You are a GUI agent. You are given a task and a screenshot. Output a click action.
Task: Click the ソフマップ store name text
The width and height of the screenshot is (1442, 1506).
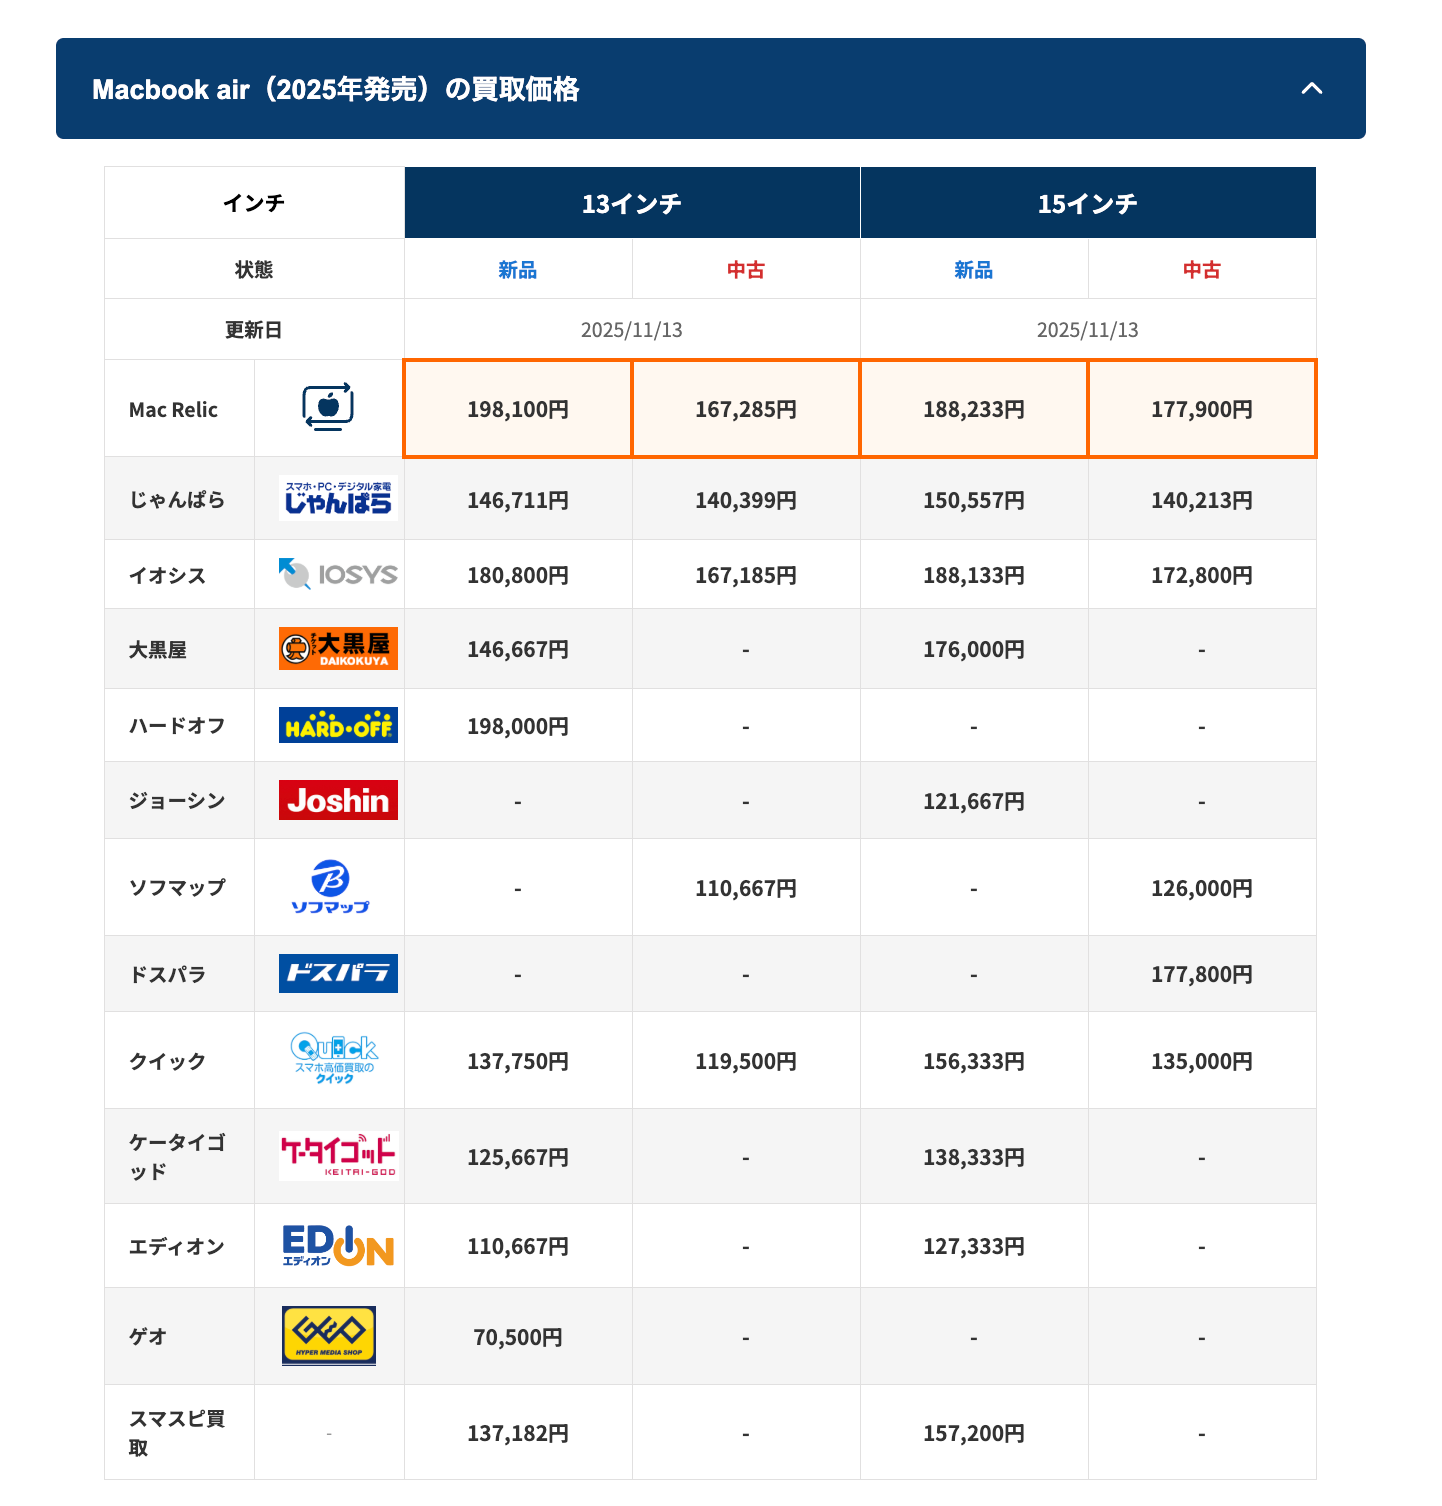177,887
